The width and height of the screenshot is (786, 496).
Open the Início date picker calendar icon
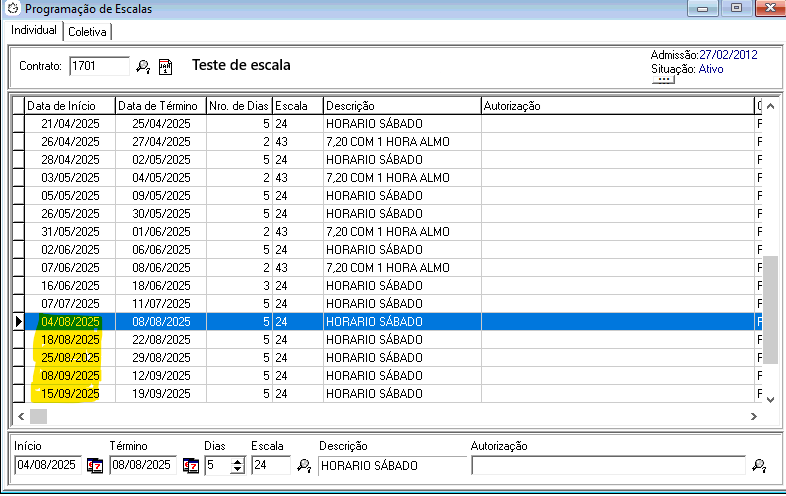tap(95, 465)
